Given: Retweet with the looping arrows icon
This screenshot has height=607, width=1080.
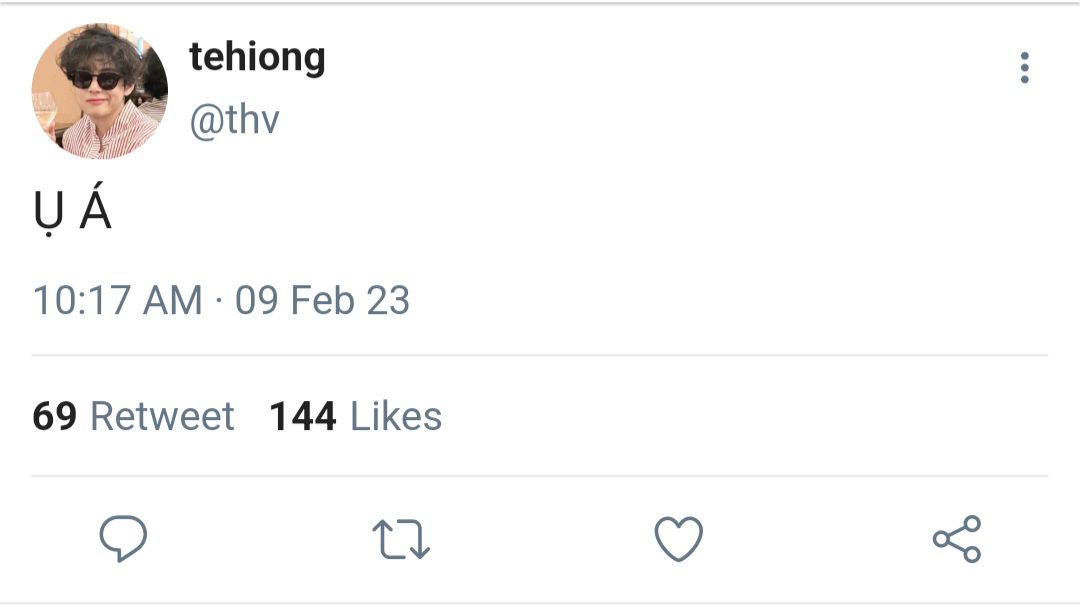Looking at the screenshot, I should click(x=401, y=539).
